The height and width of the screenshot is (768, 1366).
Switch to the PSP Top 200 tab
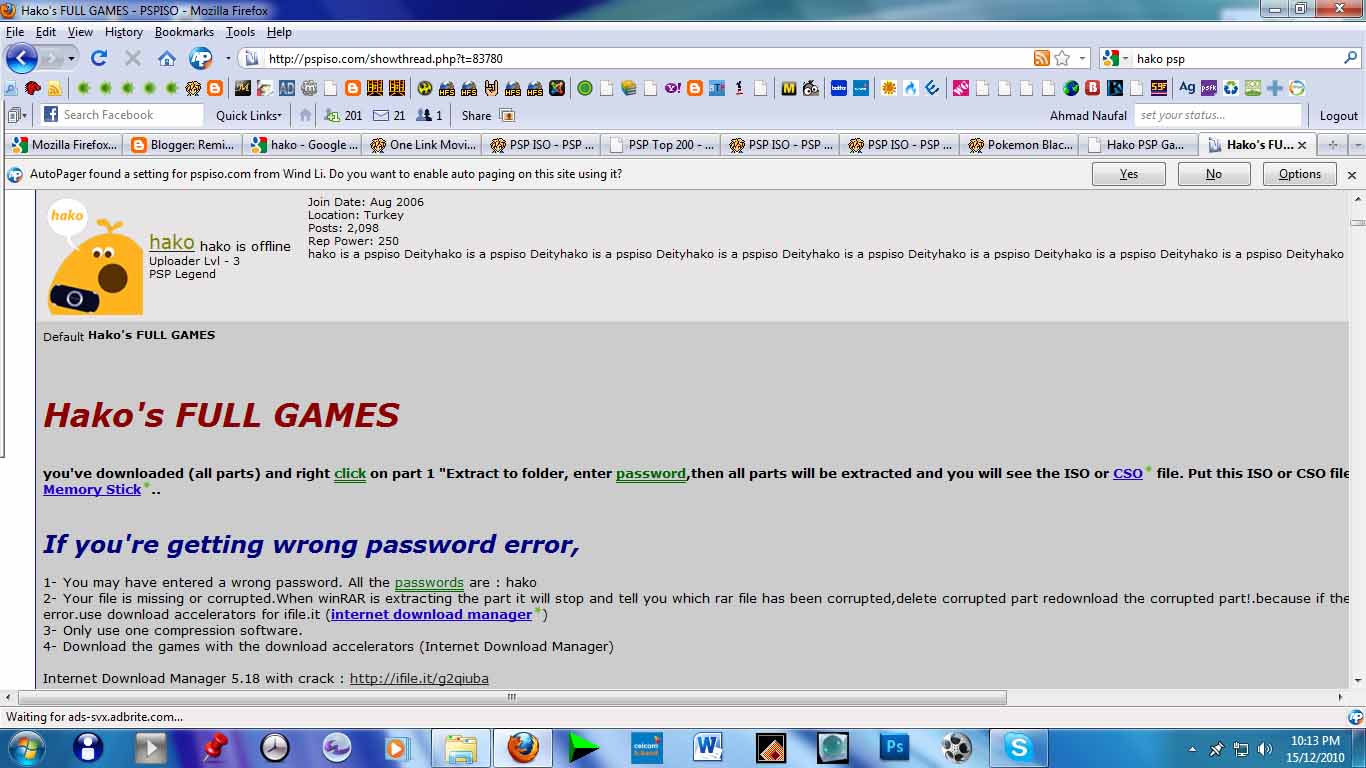(x=660, y=145)
